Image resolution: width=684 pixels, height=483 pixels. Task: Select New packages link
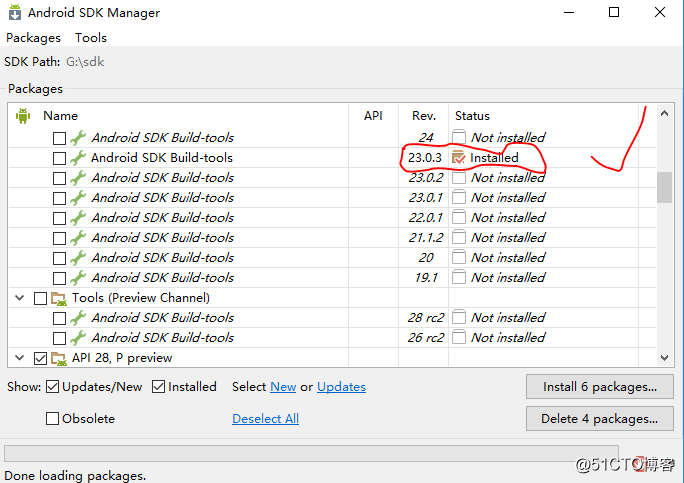click(283, 387)
